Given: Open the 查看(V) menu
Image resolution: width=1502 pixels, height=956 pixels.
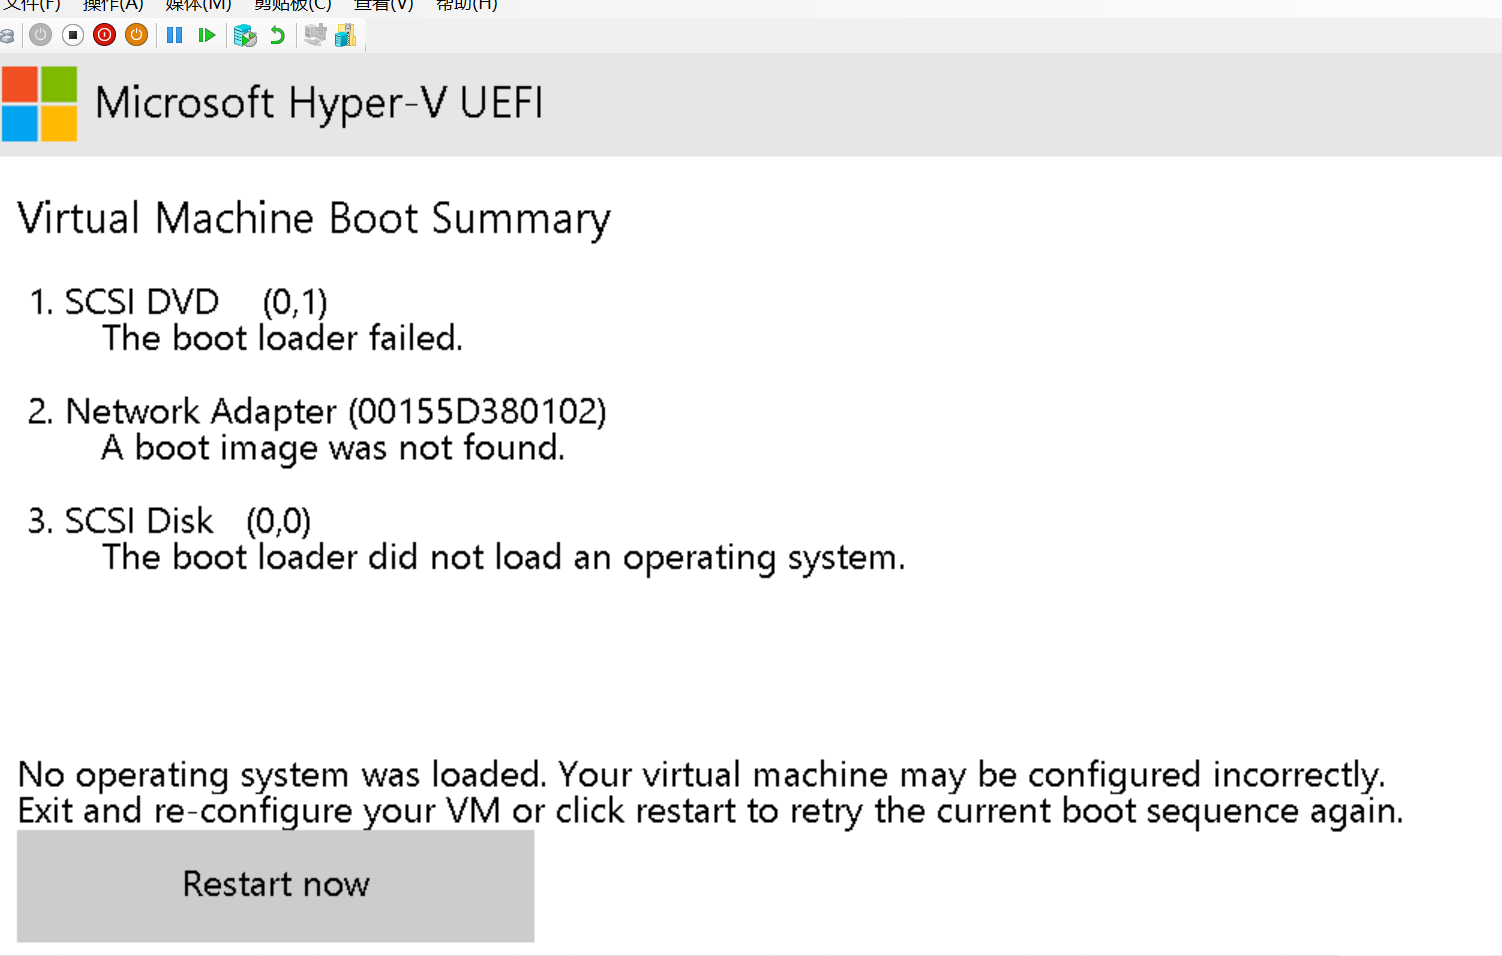Looking at the screenshot, I should pos(384,5).
